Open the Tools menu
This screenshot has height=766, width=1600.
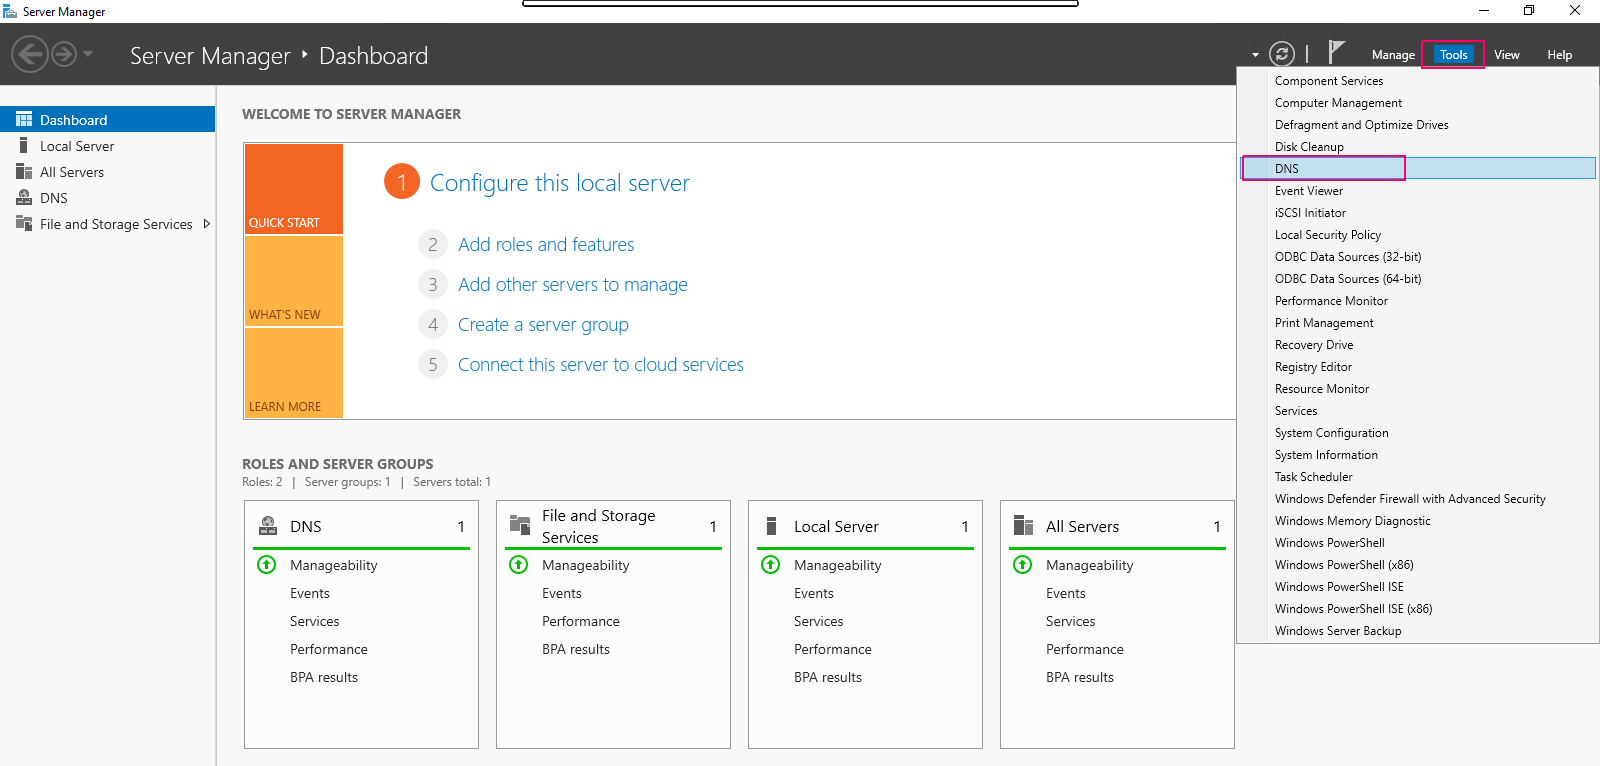tap(1453, 55)
